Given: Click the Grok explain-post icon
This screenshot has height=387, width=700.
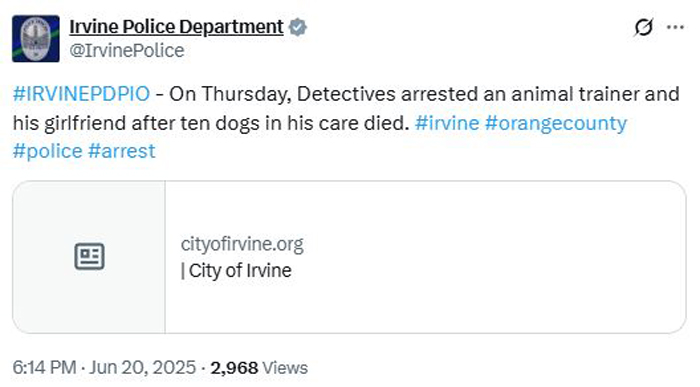Looking at the screenshot, I should 643,27.
